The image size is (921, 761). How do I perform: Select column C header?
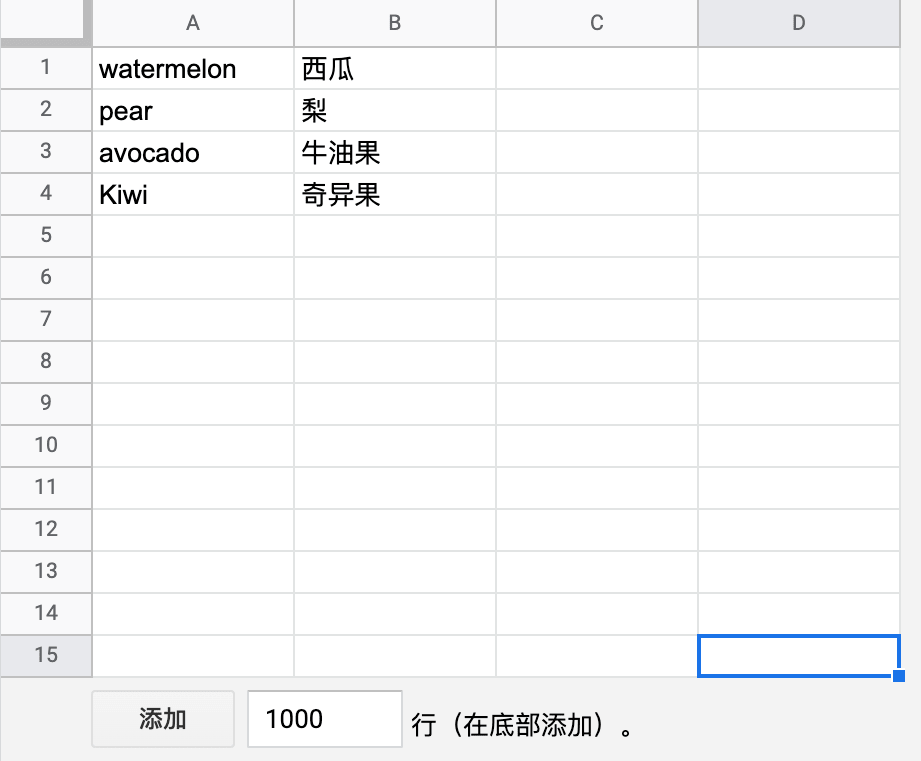click(597, 23)
